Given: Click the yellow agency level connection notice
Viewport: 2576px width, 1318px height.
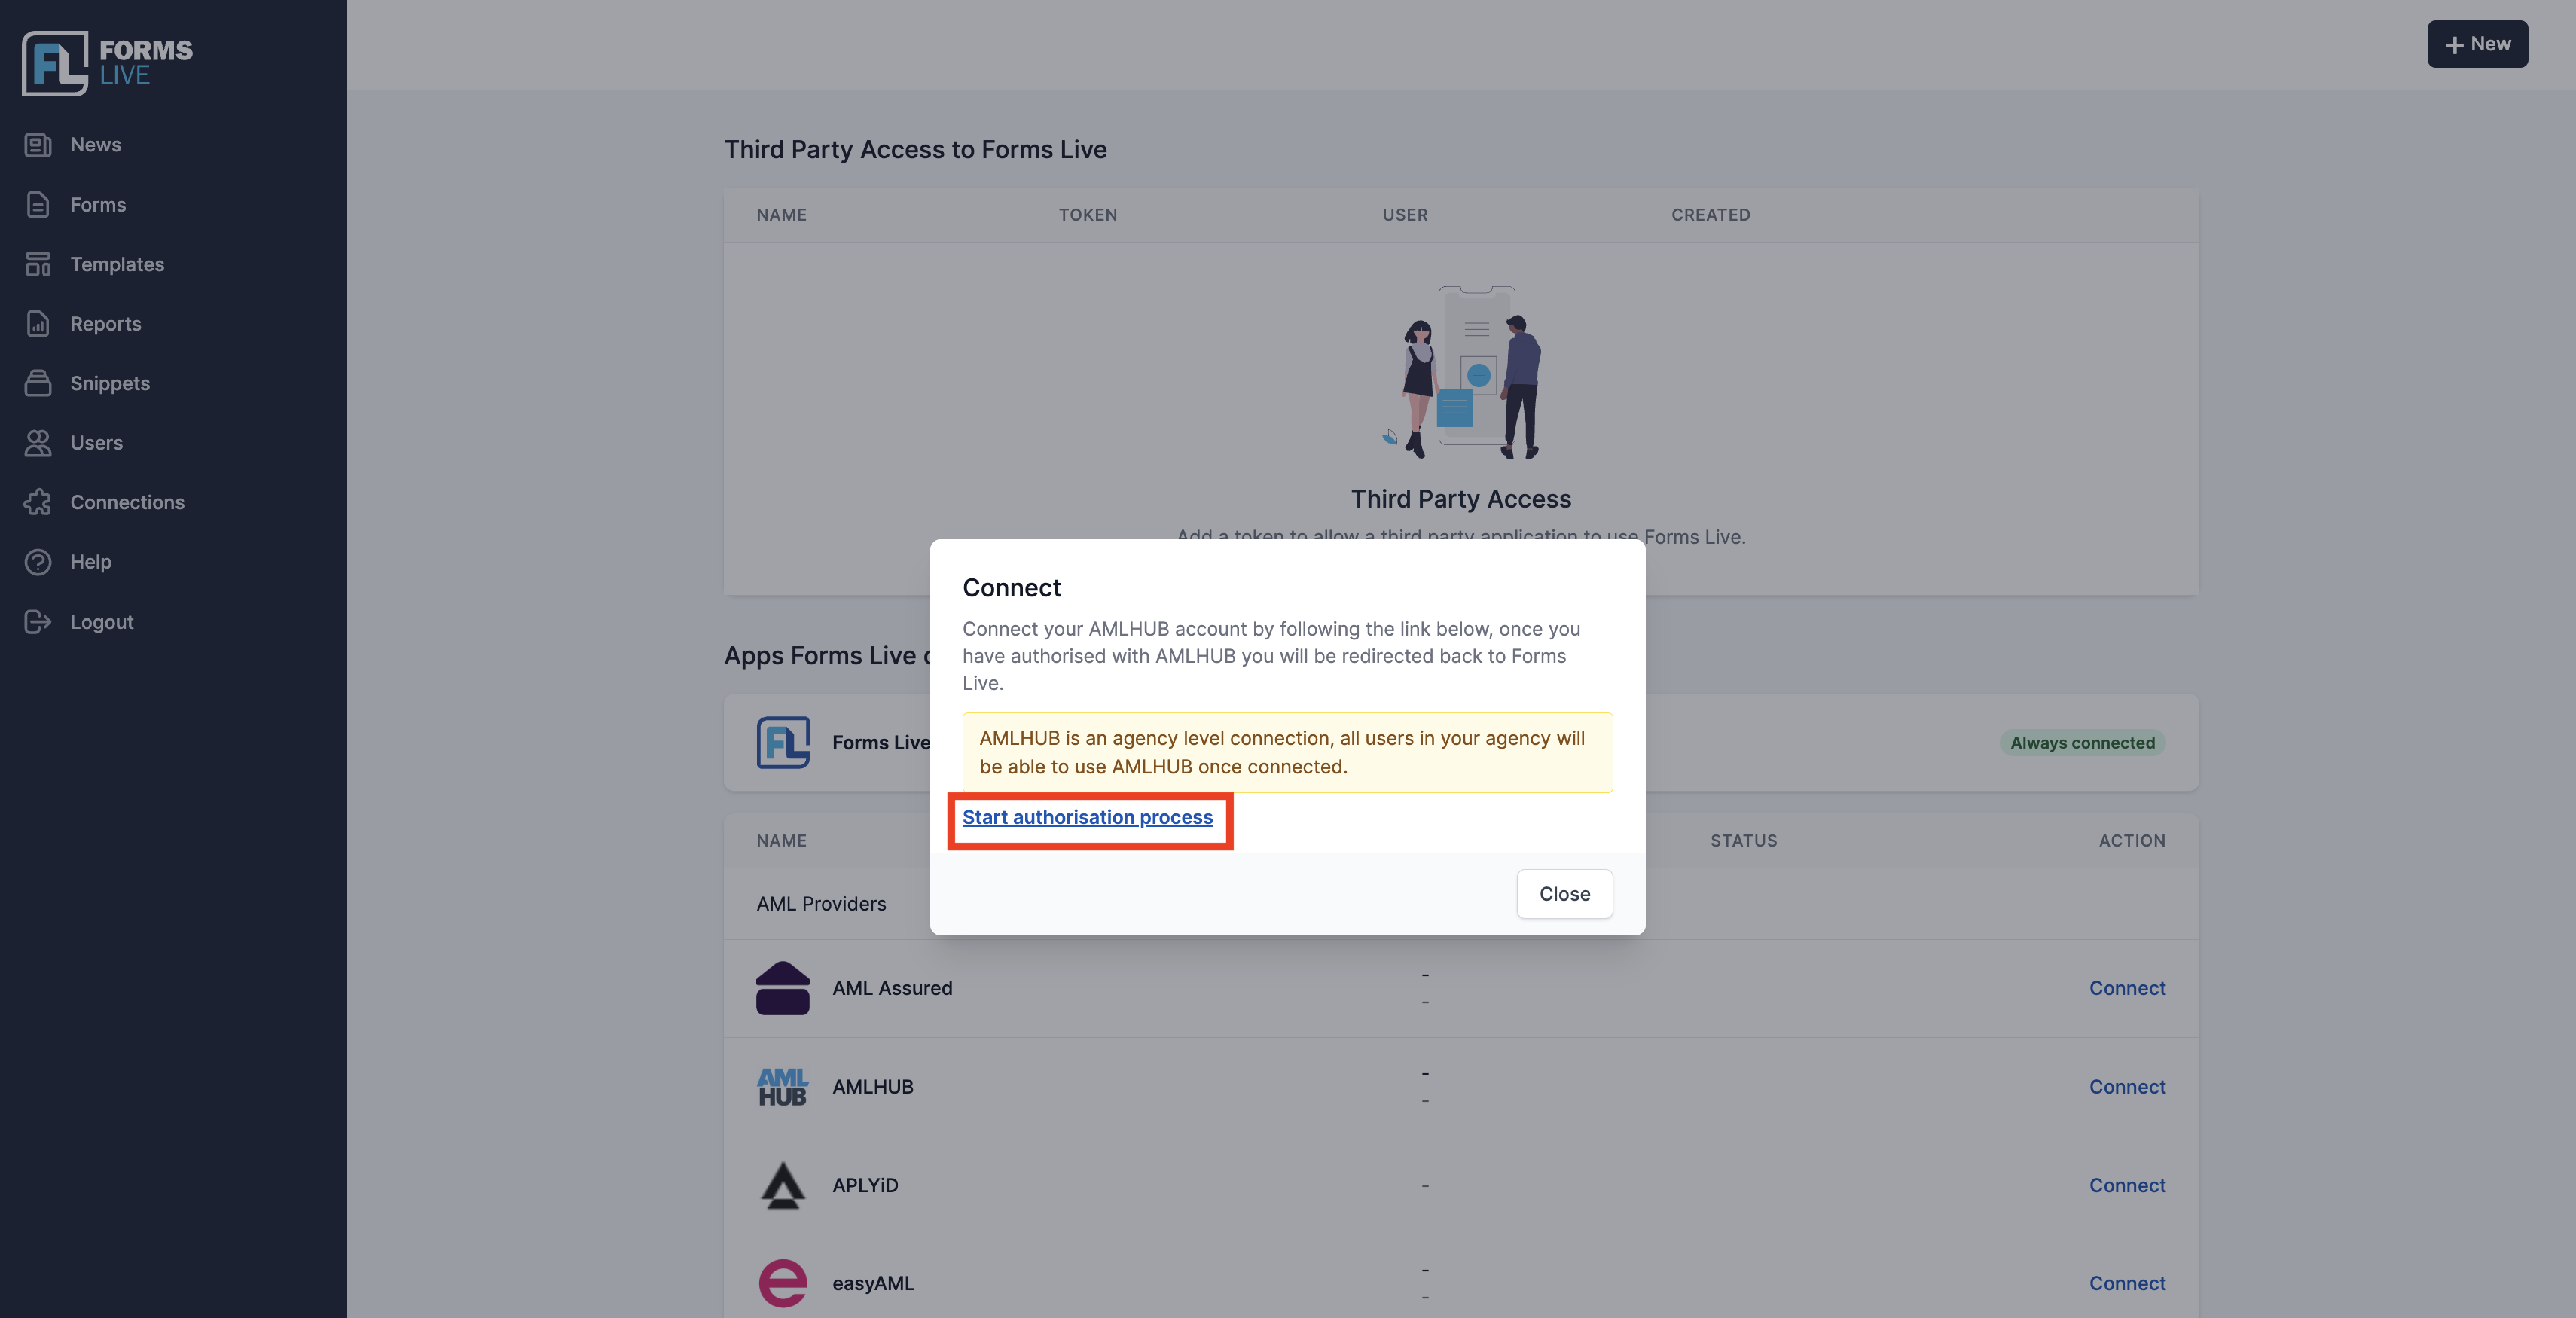Looking at the screenshot, I should pyautogui.click(x=1287, y=752).
